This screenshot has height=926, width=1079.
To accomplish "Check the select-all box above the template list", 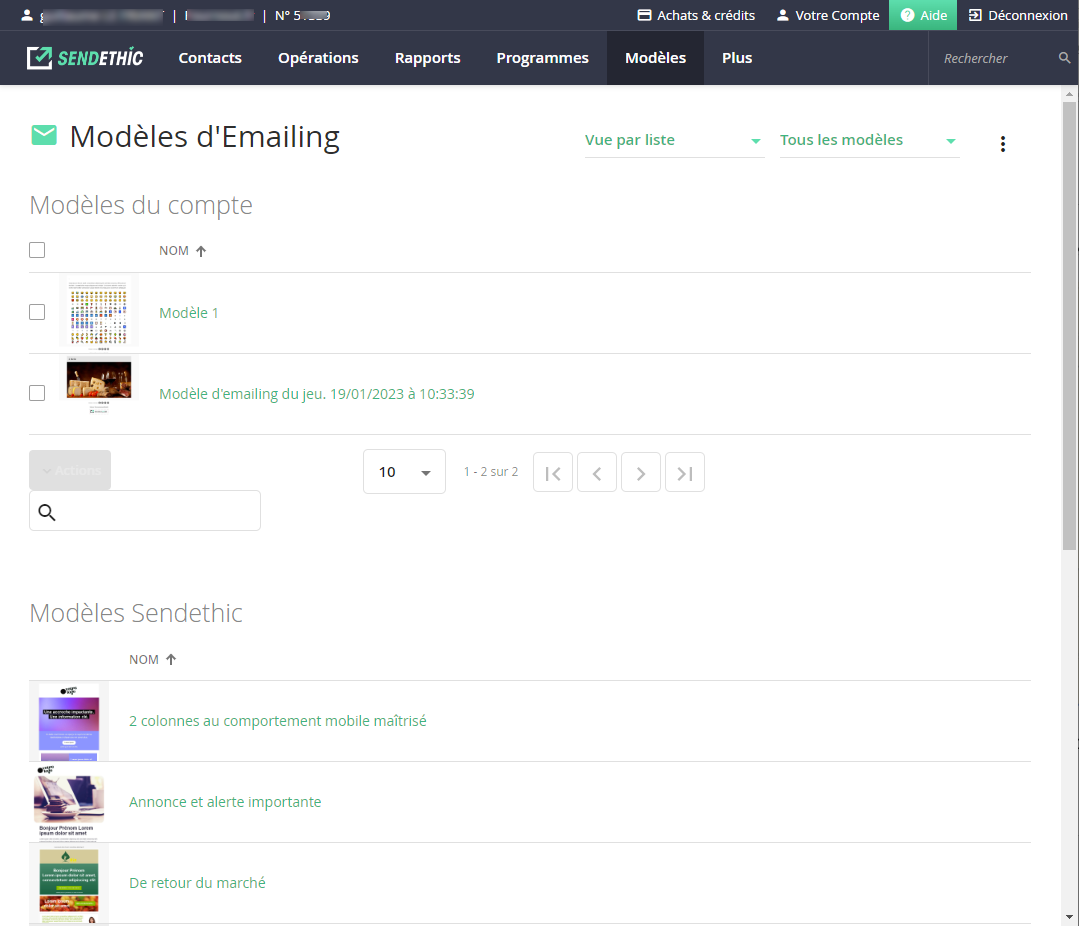I will click(37, 250).
